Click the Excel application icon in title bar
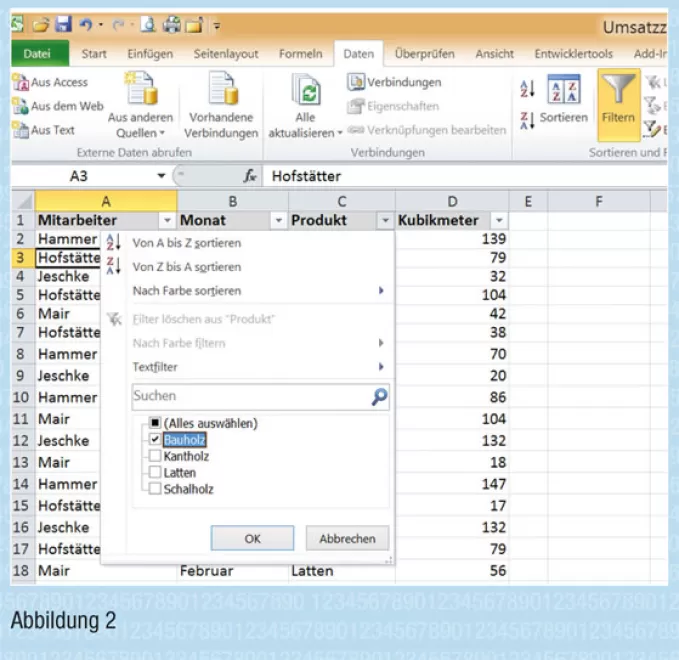The image size is (679, 660). 17,24
